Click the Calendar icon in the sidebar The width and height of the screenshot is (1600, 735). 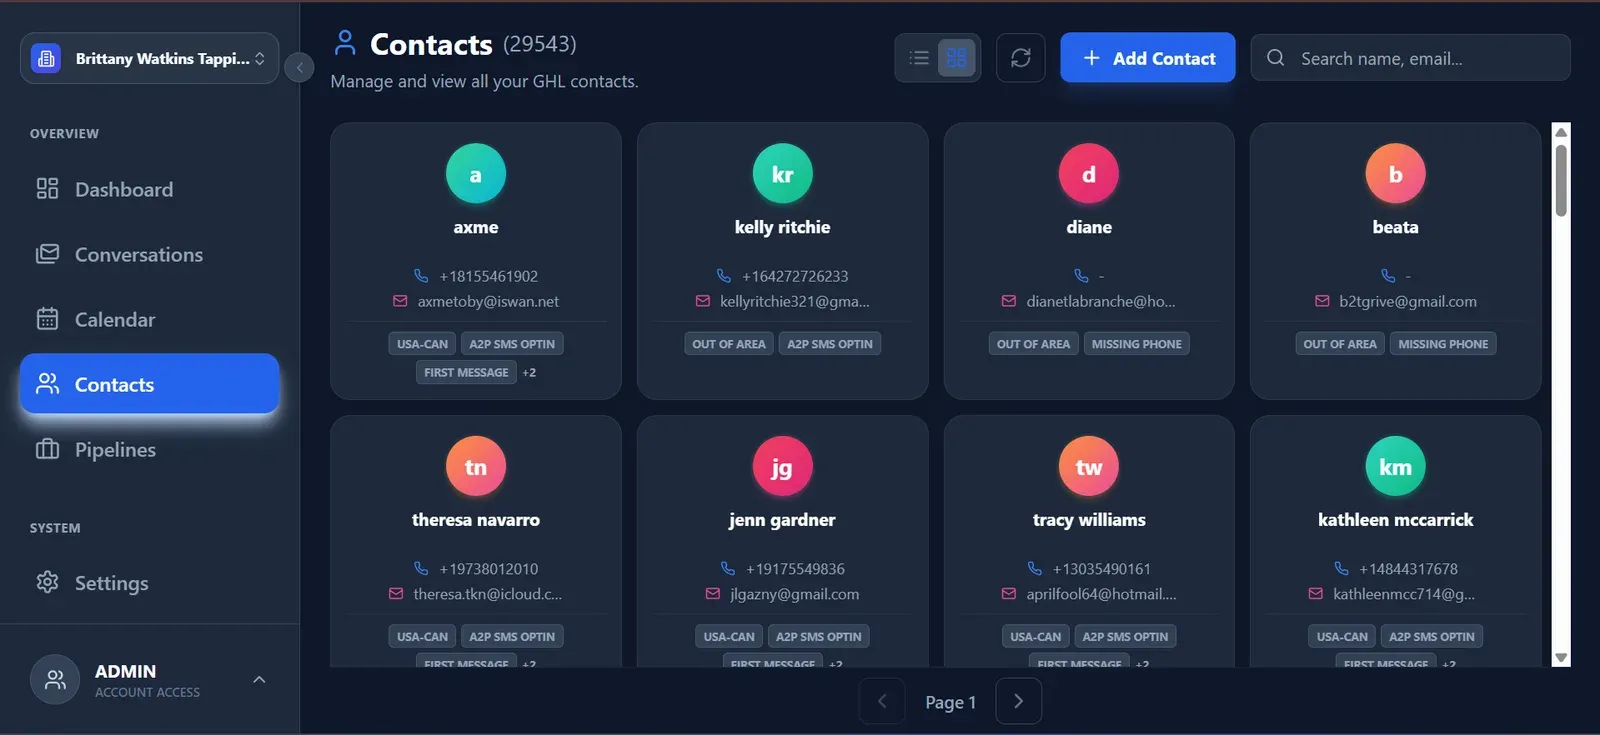(47, 319)
